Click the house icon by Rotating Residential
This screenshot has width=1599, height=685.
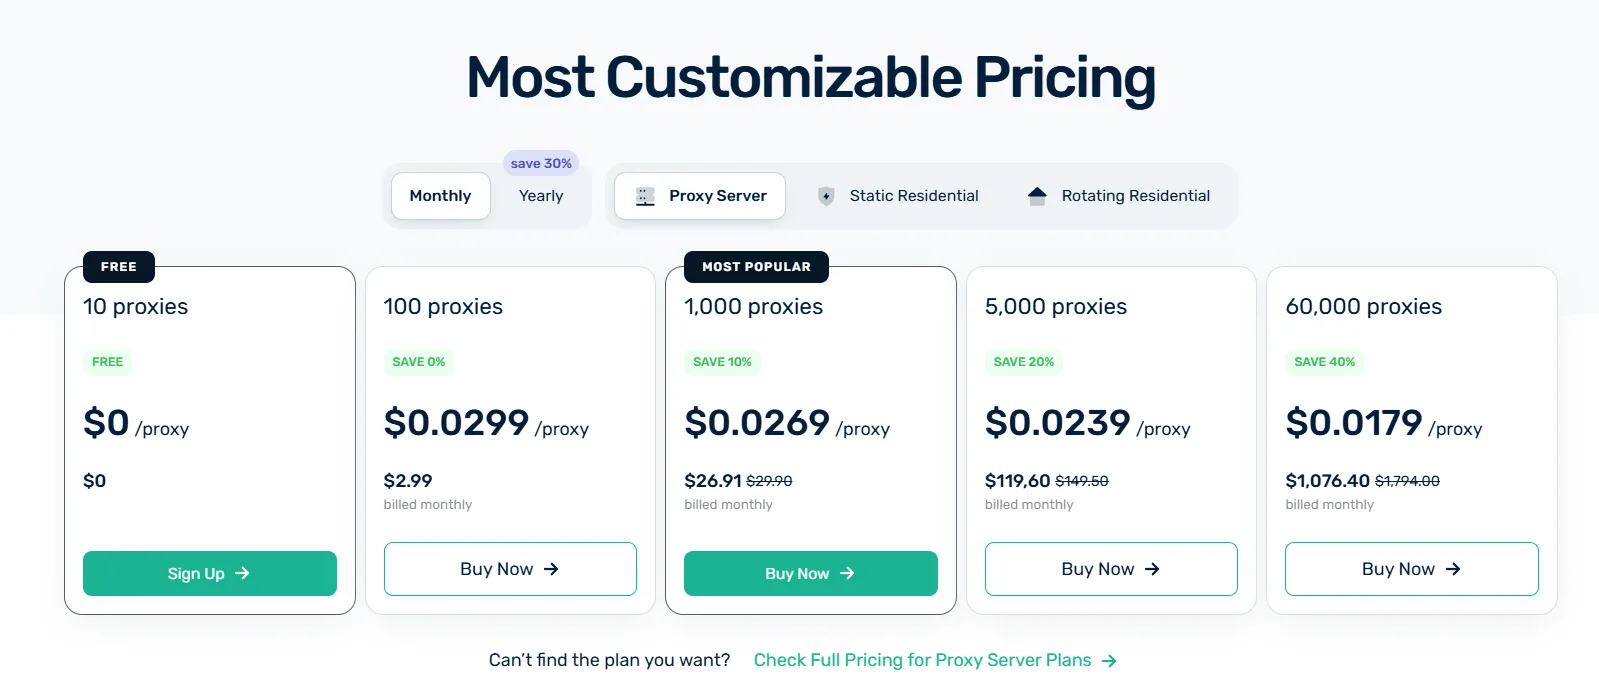1036,195
